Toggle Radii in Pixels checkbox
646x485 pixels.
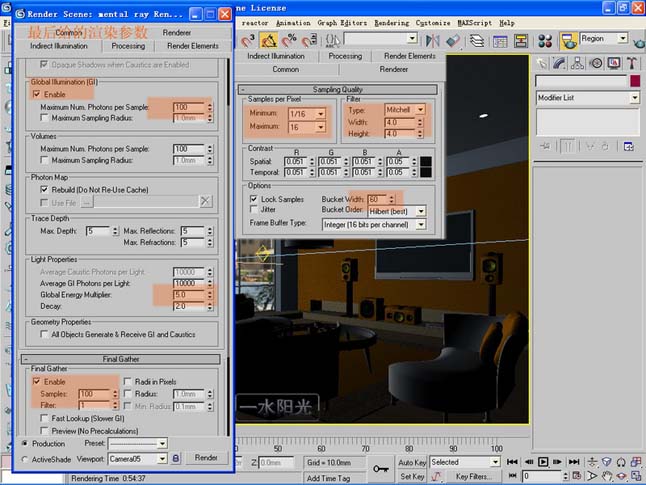click(x=128, y=382)
